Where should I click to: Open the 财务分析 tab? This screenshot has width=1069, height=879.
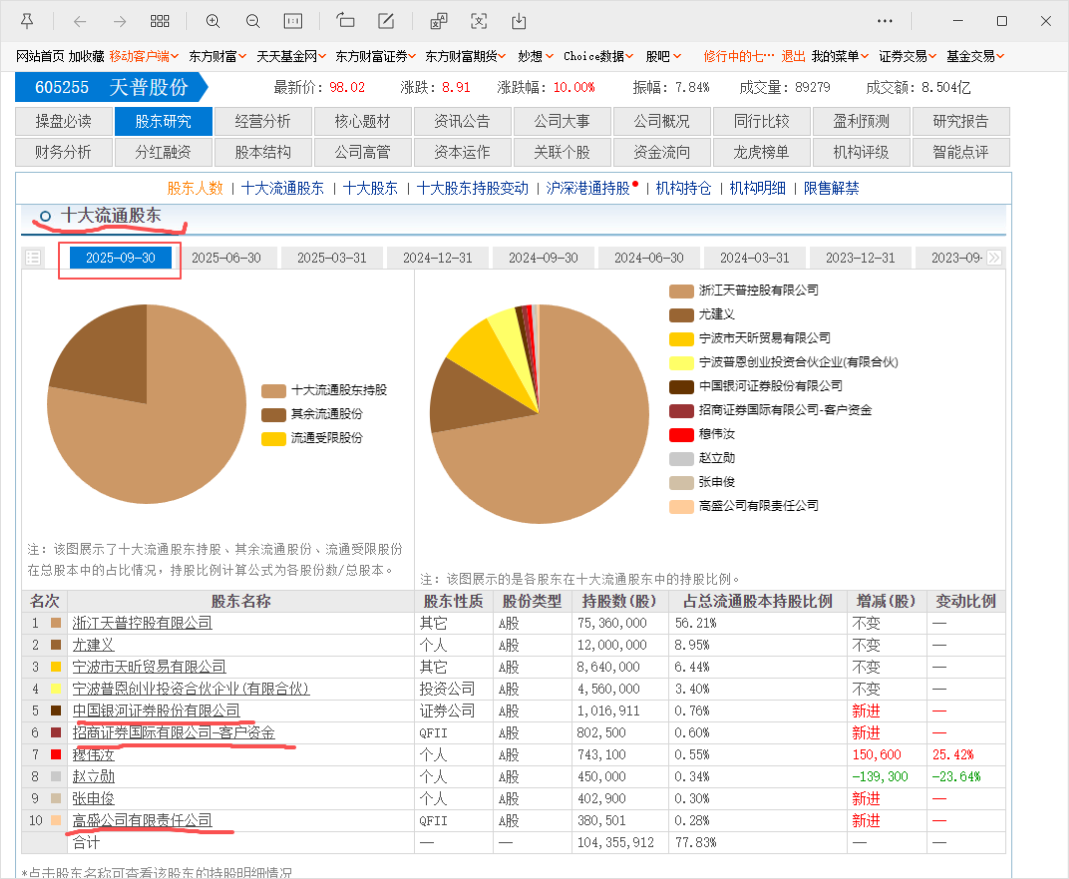click(63, 152)
